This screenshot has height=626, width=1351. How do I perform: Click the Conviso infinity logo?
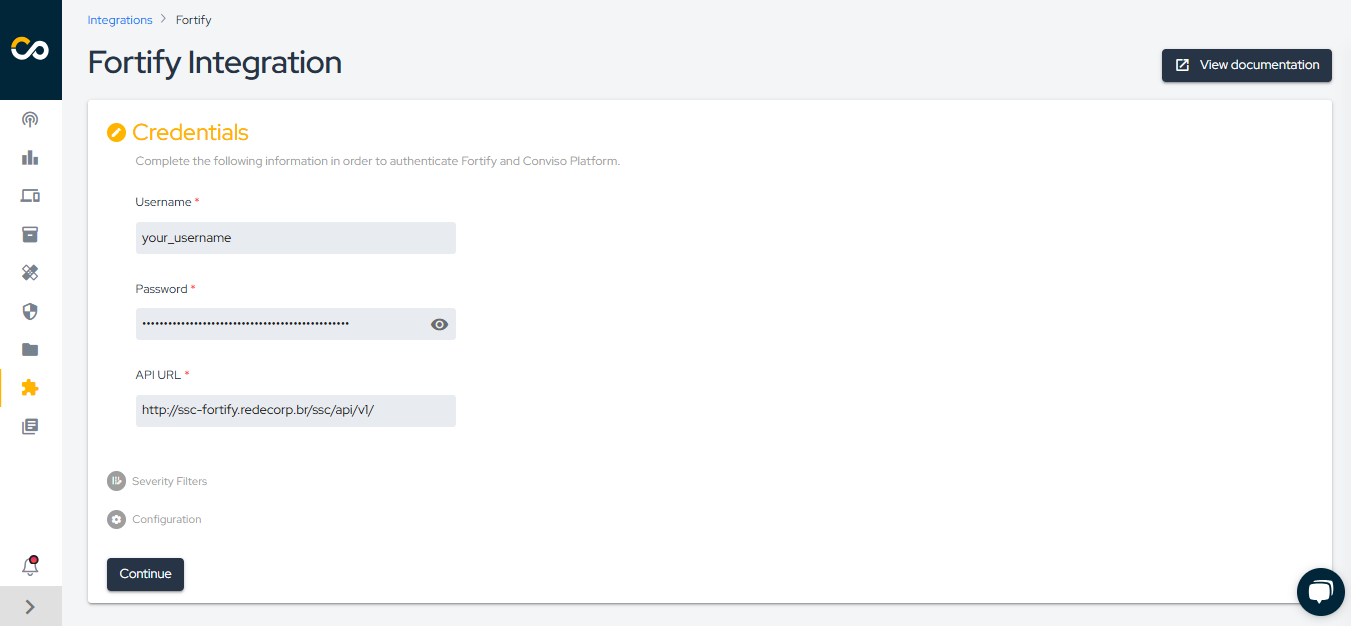[30, 49]
